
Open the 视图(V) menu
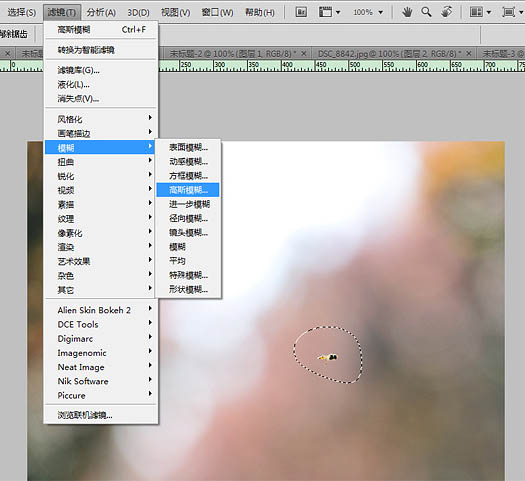[175, 12]
